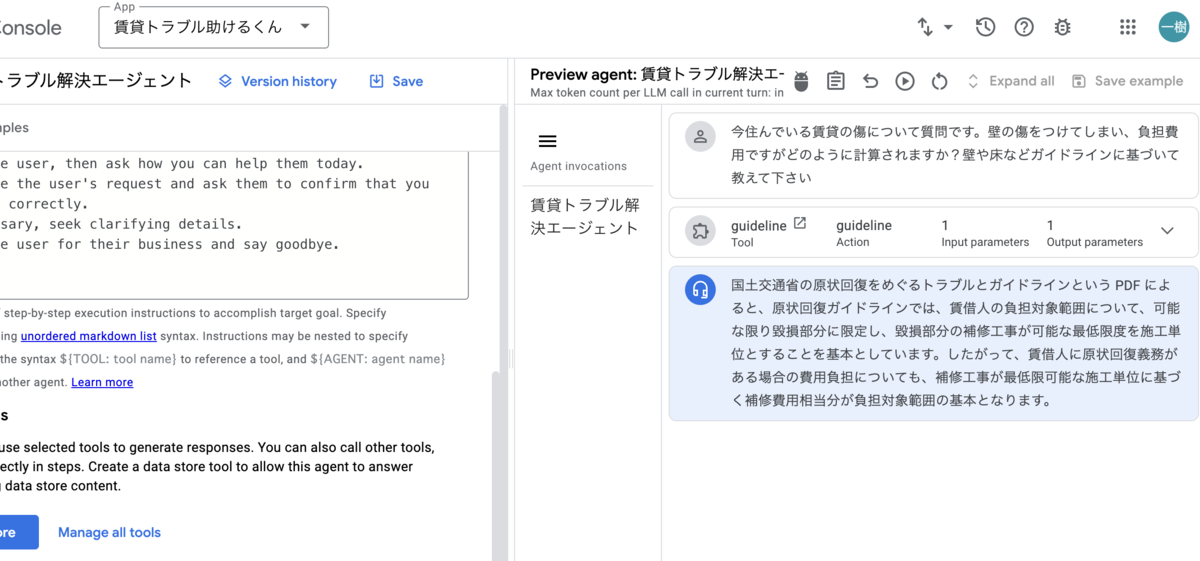Open the Google apps grid icon
This screenshot has height=561, width=1200.
point(1128,27)
